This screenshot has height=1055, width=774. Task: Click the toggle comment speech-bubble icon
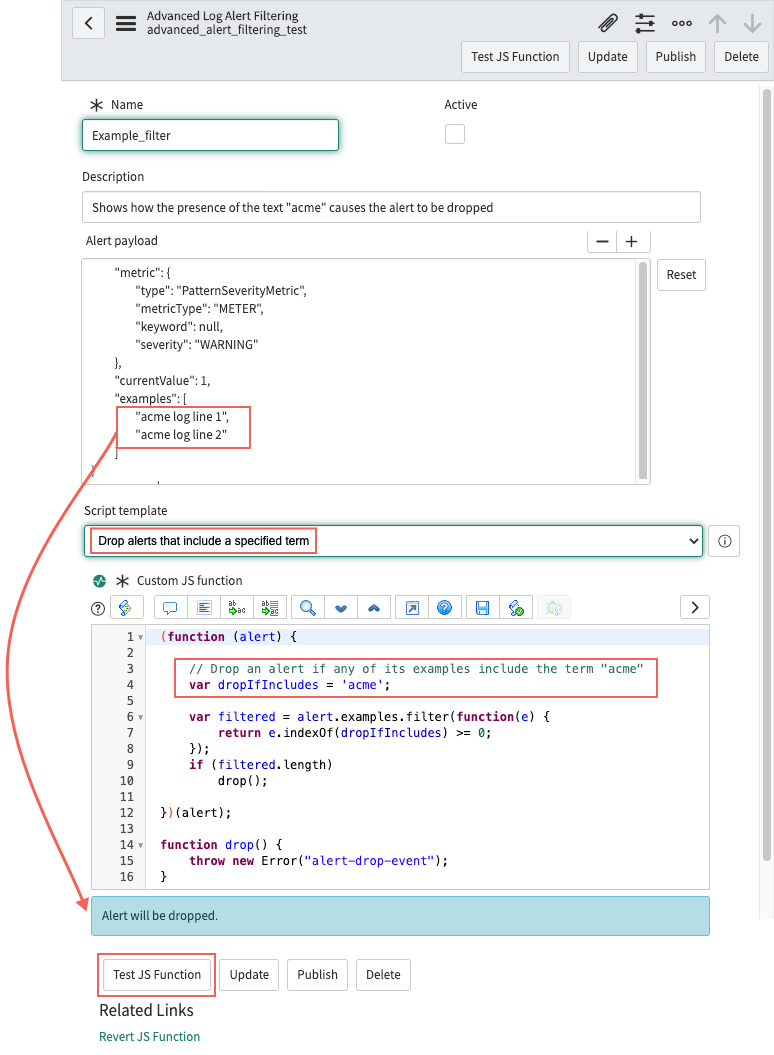(x=170, y=608)
